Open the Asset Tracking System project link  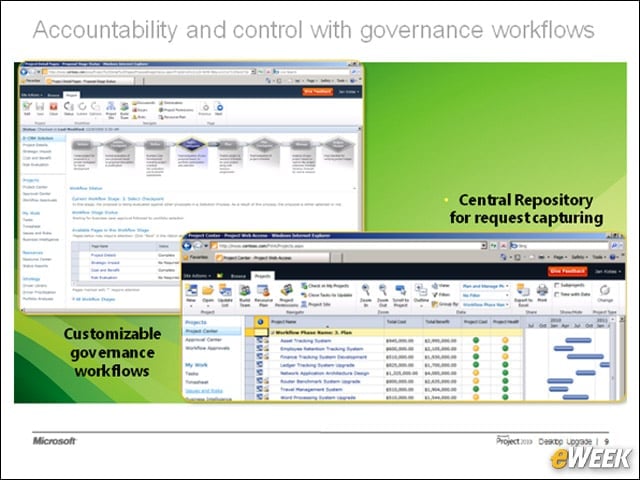[305, 341]
